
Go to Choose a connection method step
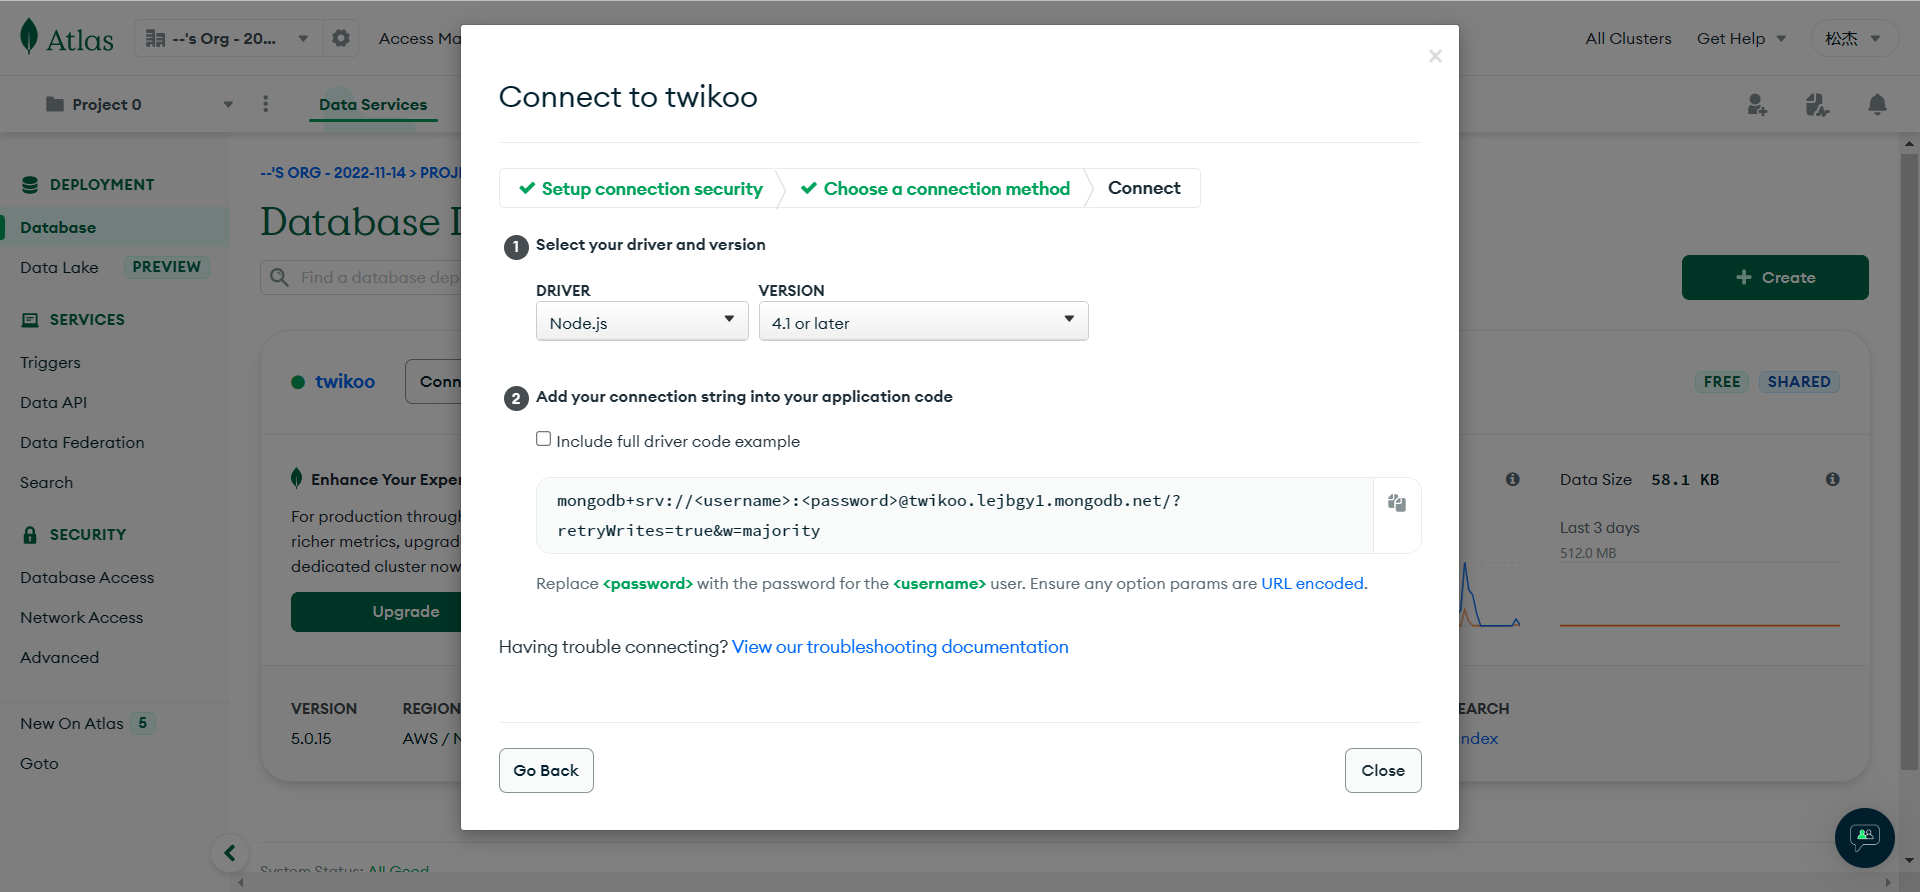pos(936,189)
